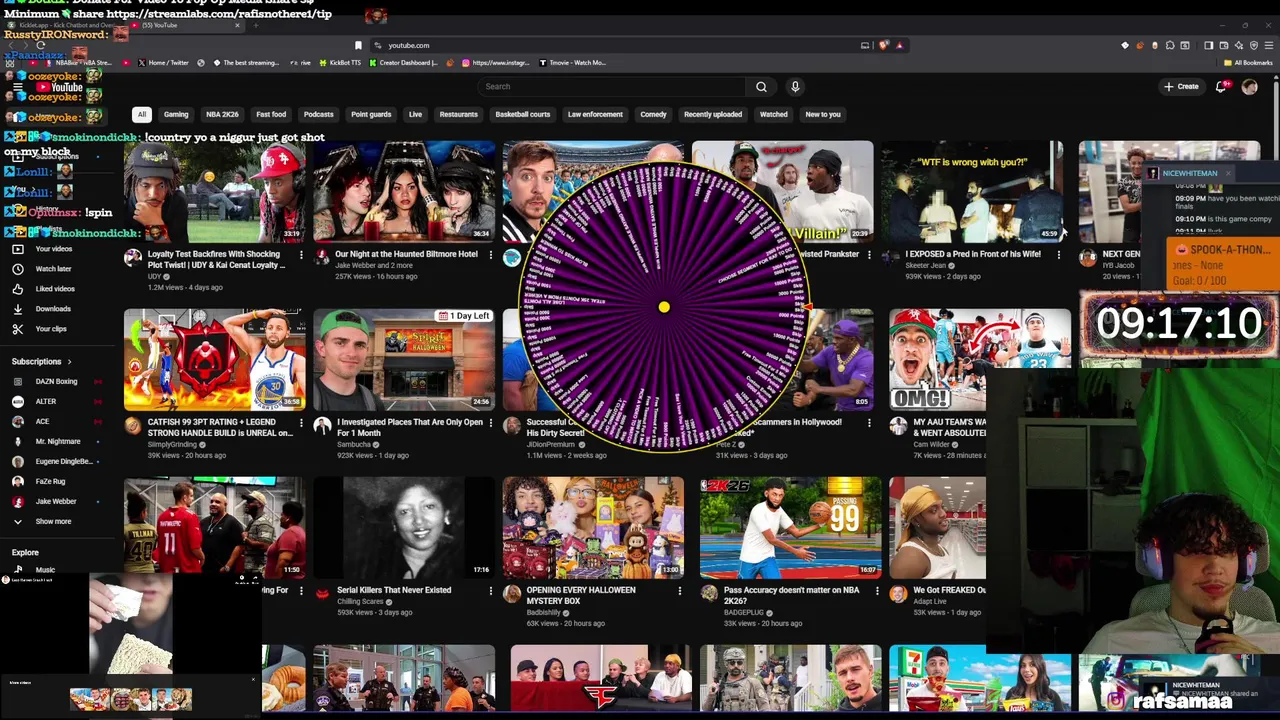This screenshot has height=720, width=1280.
Task: Click bookmark icon beside address bar
Action: 358,45
